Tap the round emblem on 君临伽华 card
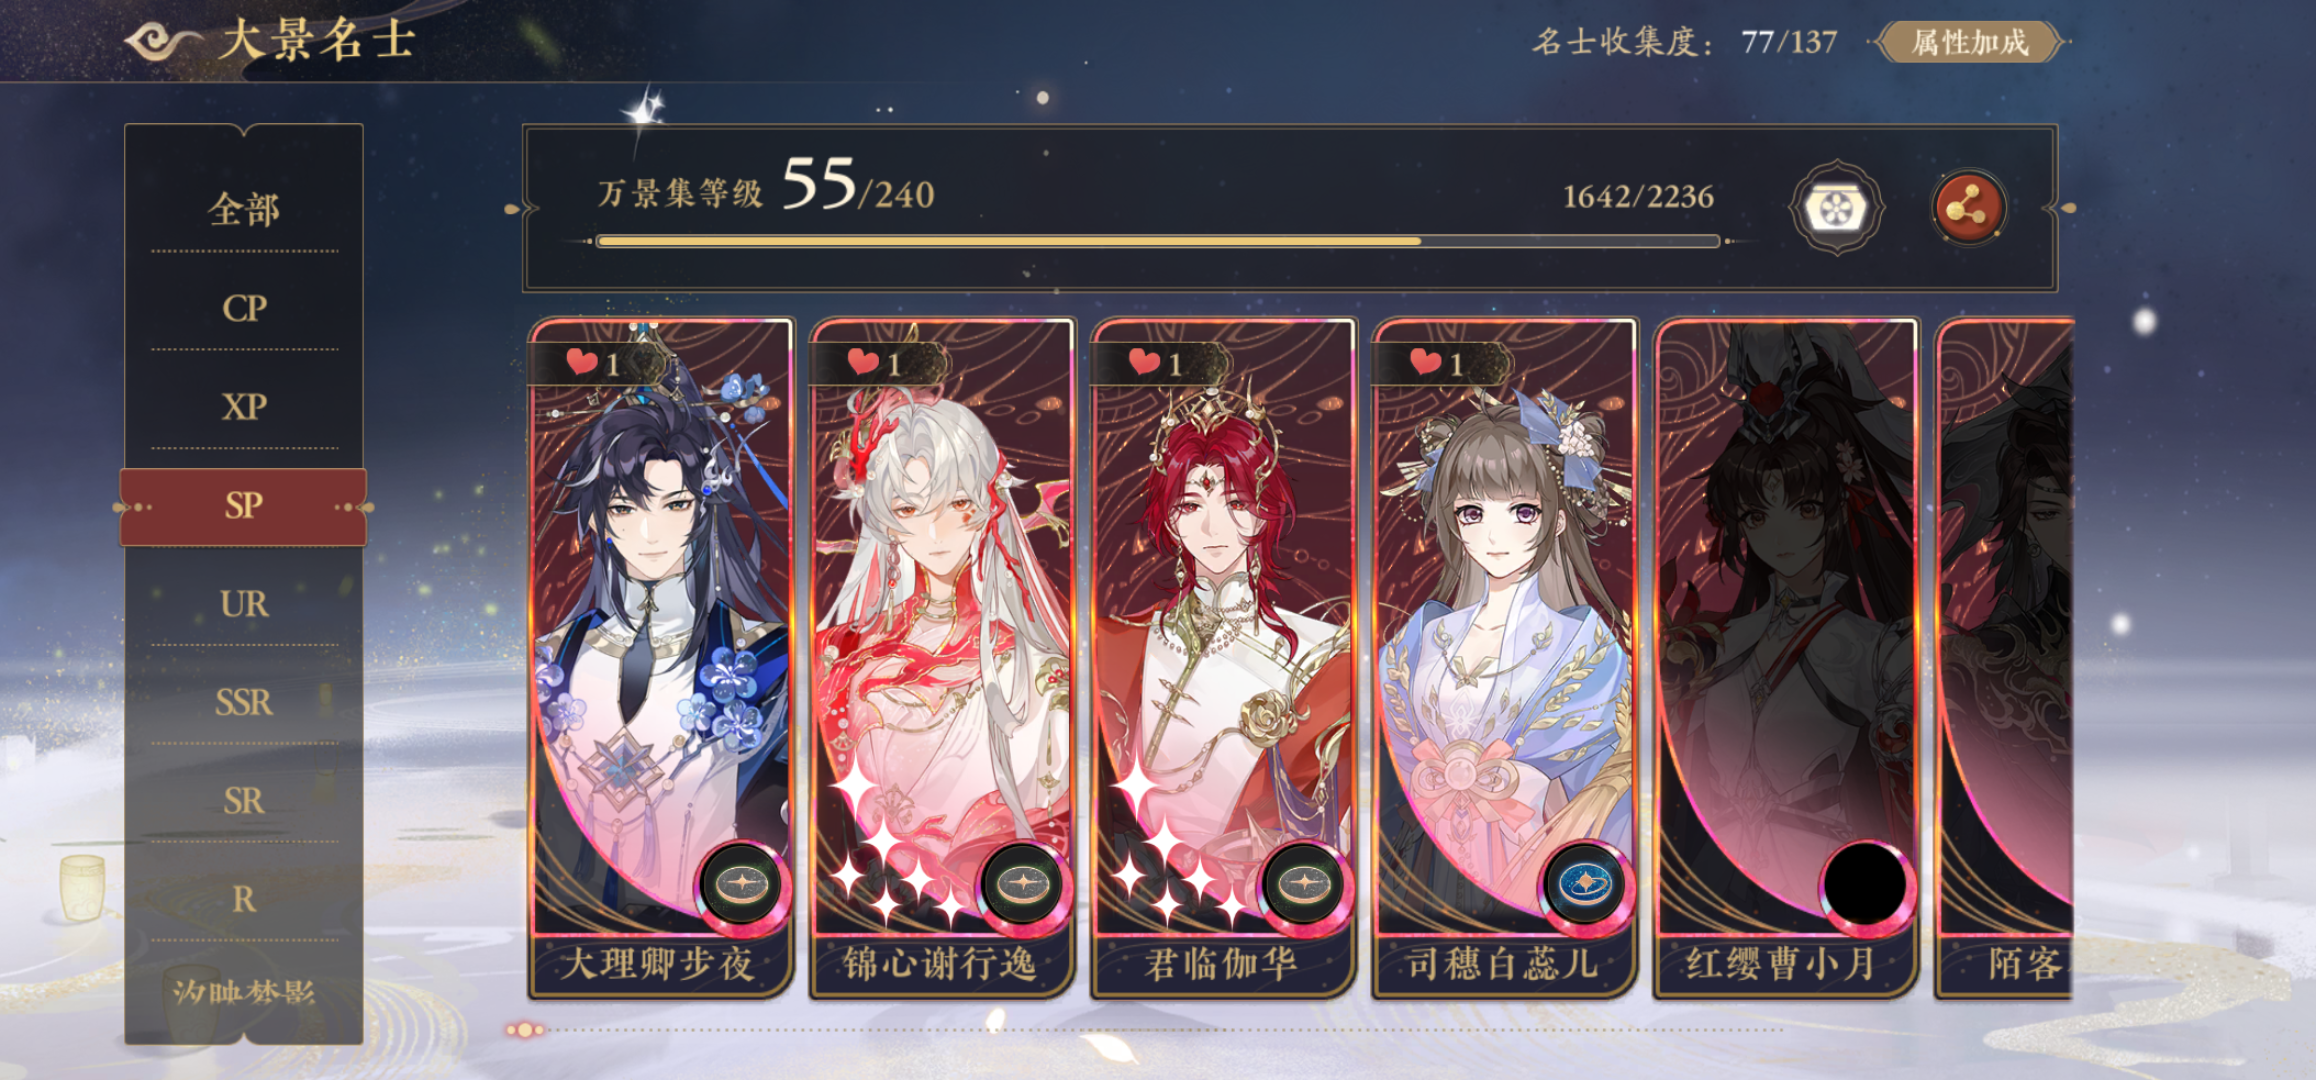The width and height of the screenshot is (2316, 1080). [1304, 884]
